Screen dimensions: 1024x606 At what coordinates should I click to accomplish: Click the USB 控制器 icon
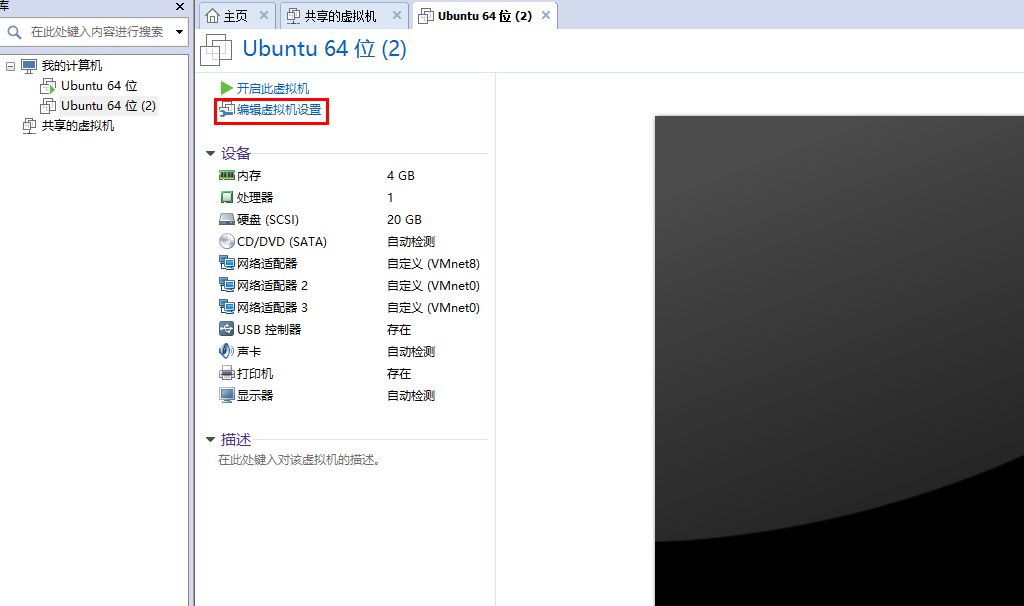point(227,329)
